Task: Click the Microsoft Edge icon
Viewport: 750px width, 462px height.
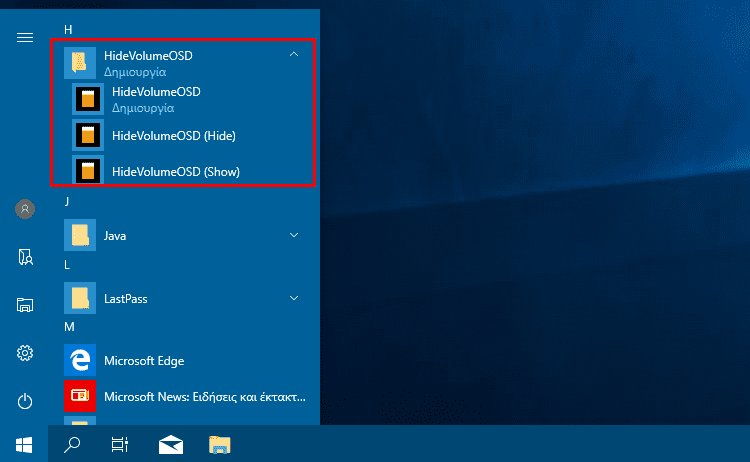Action: [80, 360]
